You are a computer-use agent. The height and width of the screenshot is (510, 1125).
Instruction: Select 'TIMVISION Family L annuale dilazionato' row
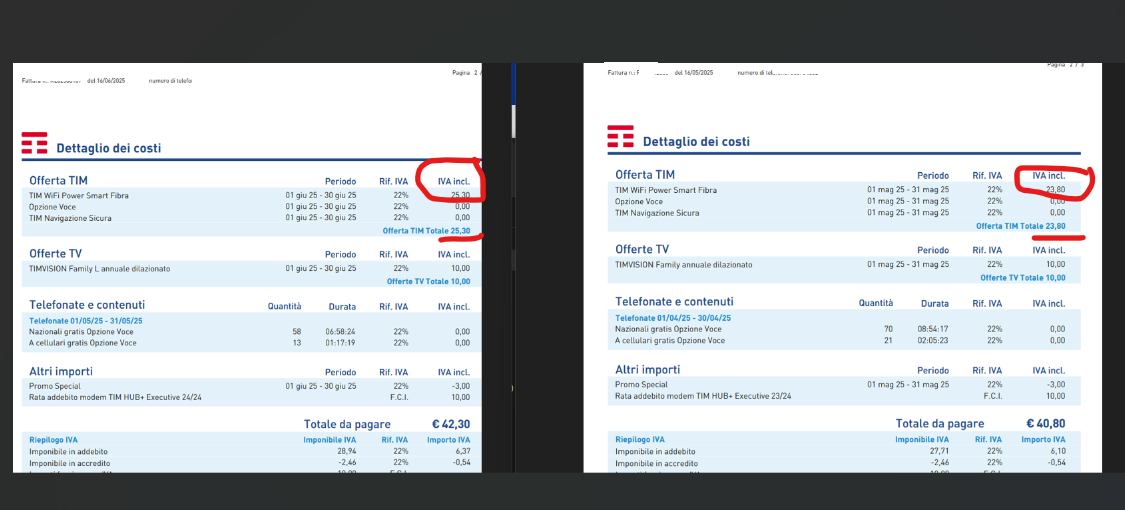(x=100, y=269)
